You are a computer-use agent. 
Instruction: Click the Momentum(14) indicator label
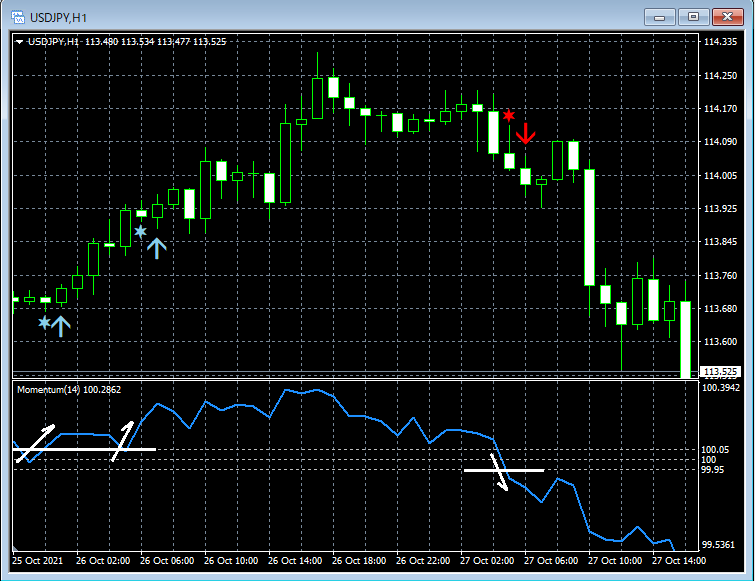(x=69, y=390)
